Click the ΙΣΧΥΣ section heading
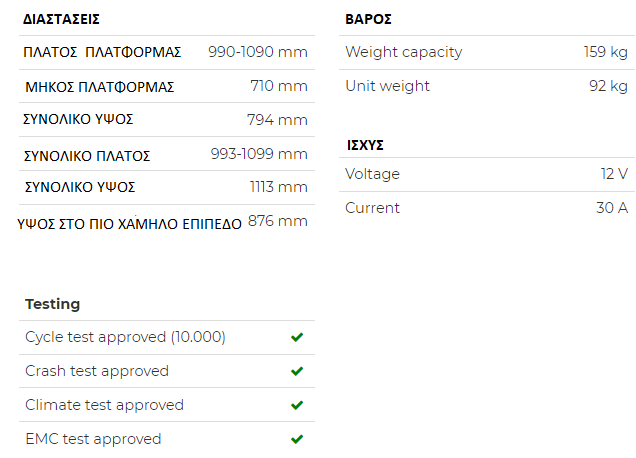The image size is (636, 458). 365,145
